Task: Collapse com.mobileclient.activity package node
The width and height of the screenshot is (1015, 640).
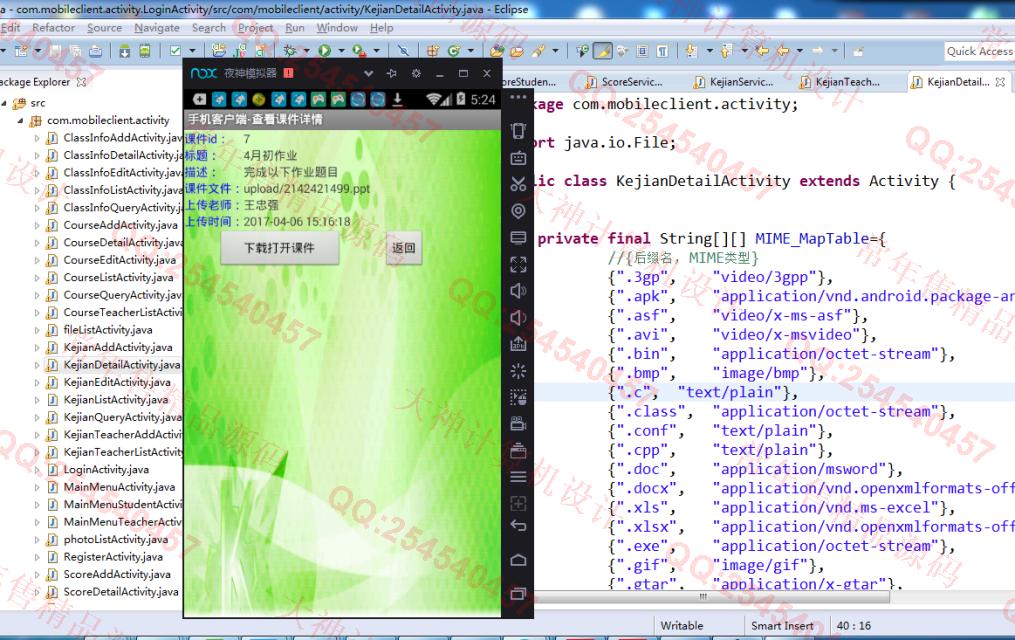Action: click(x=20, y=120)
